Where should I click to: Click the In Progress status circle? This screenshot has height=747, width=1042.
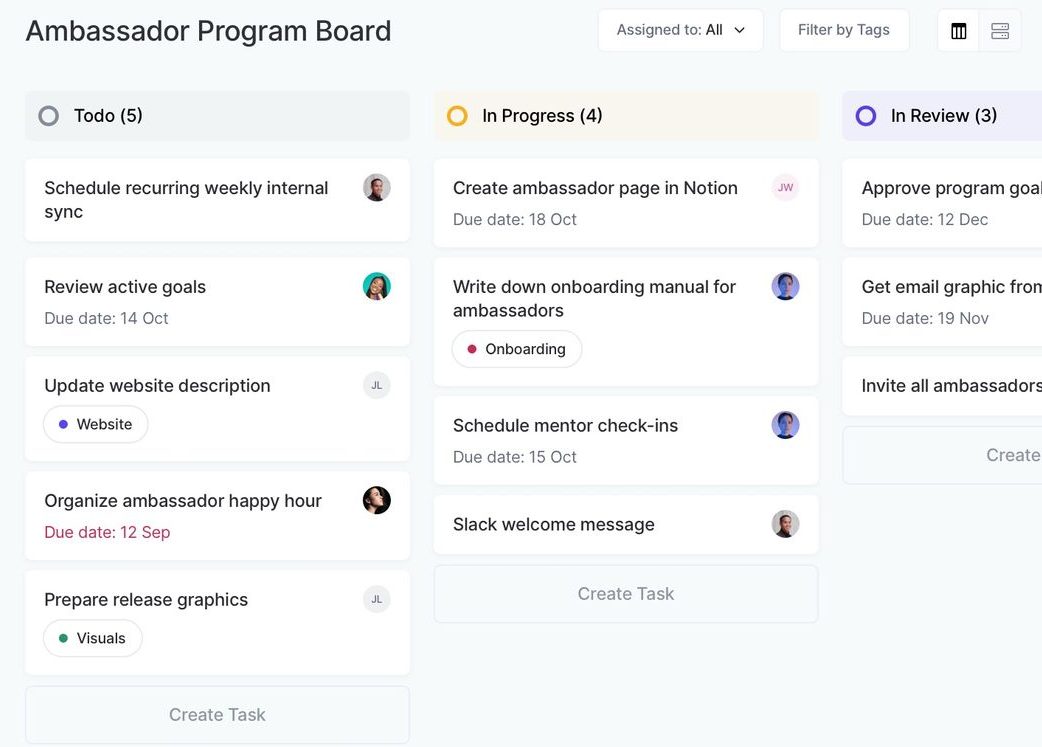click(x=457, y=116)
